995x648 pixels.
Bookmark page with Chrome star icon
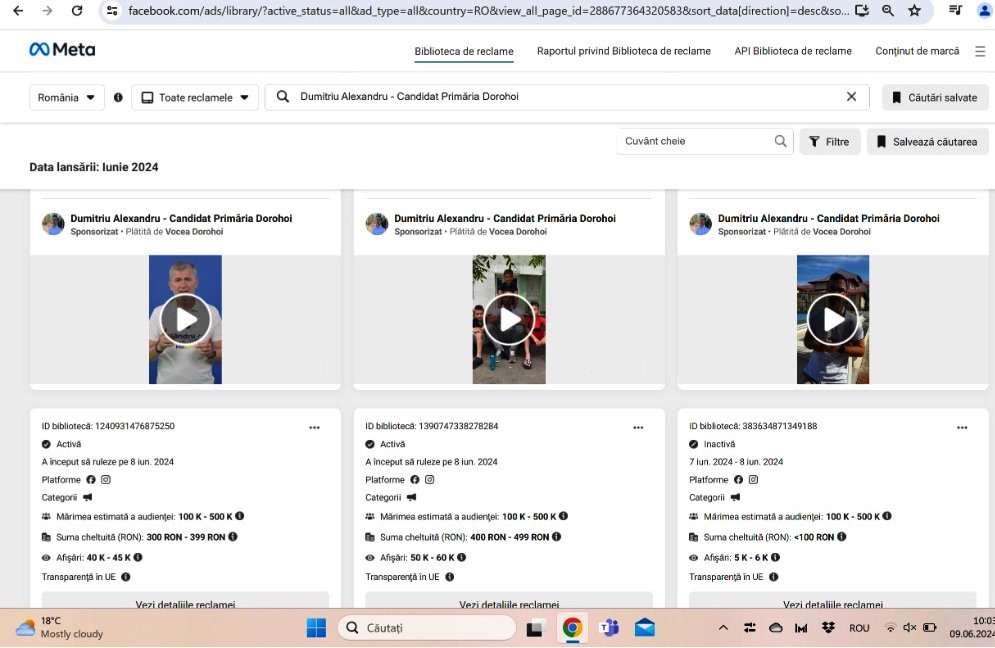point(914,11)
